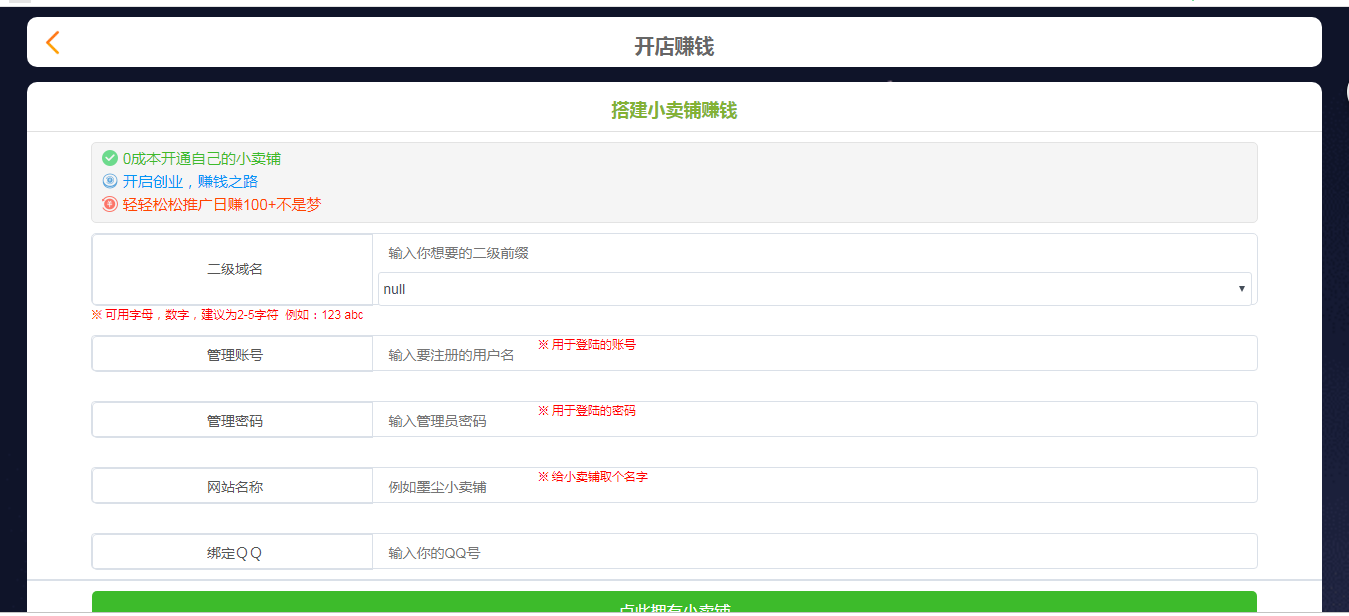Click red circle icon beside 轻轻松松推广

110,204
